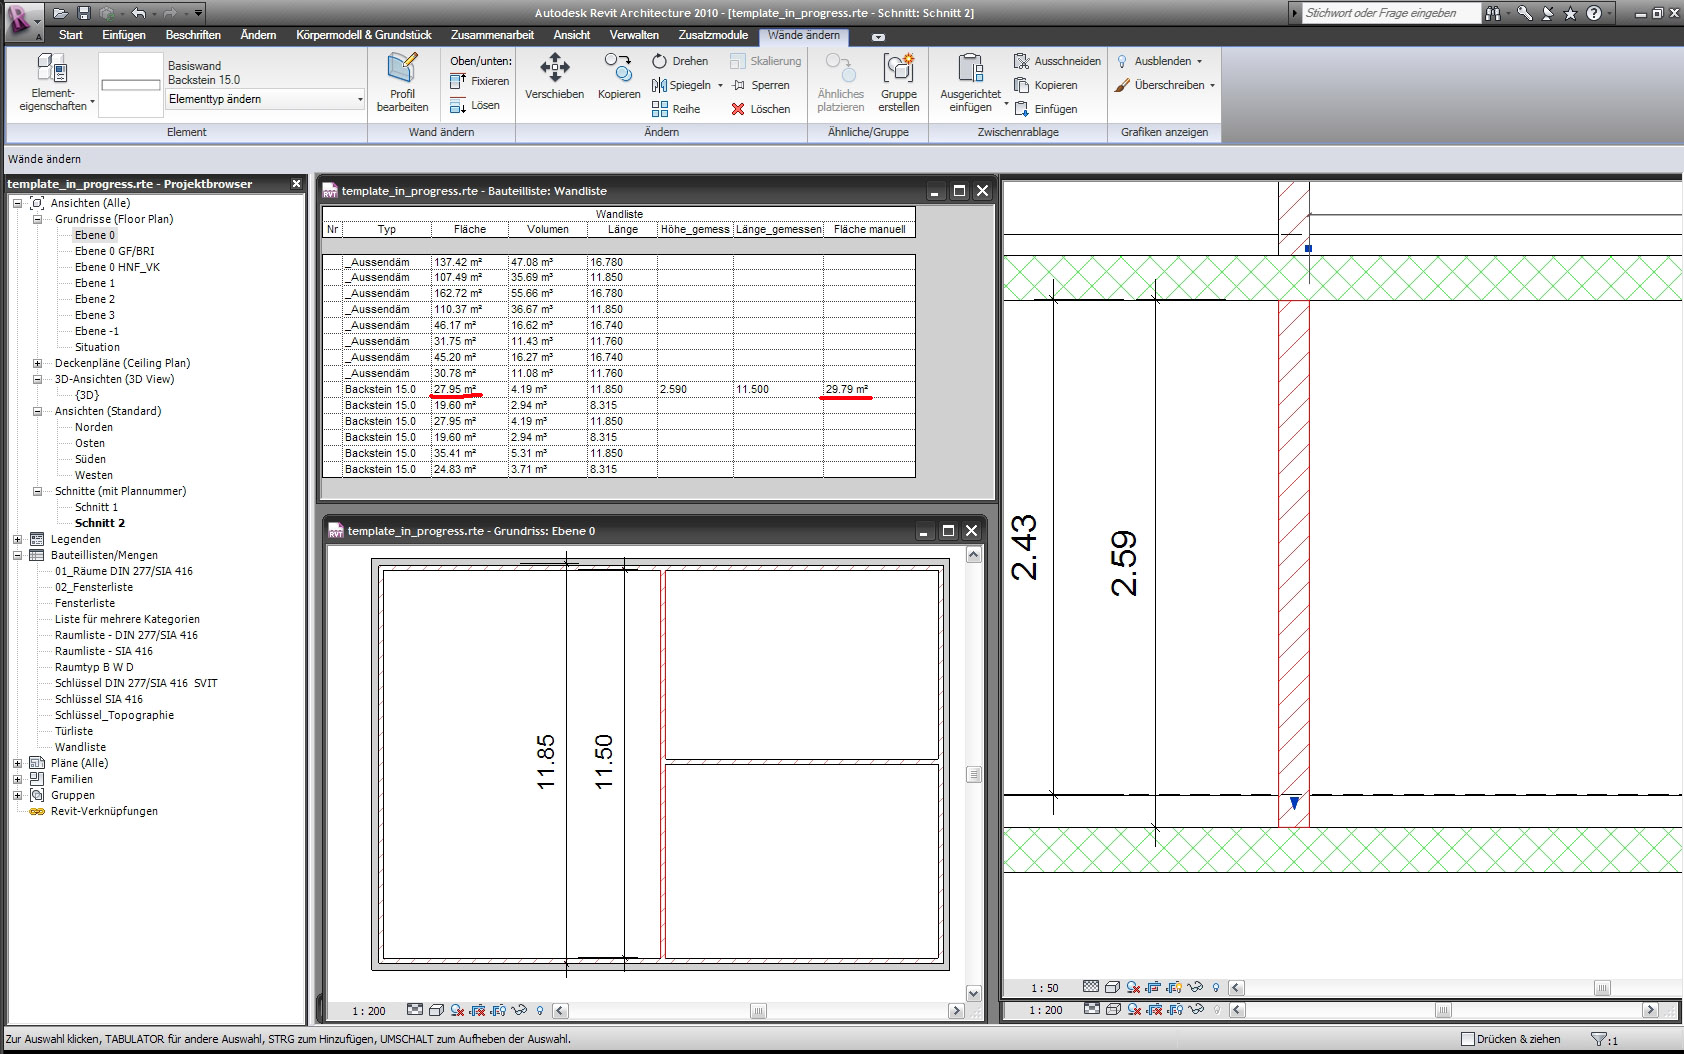Select the Reihe array tool

[676, 109]
